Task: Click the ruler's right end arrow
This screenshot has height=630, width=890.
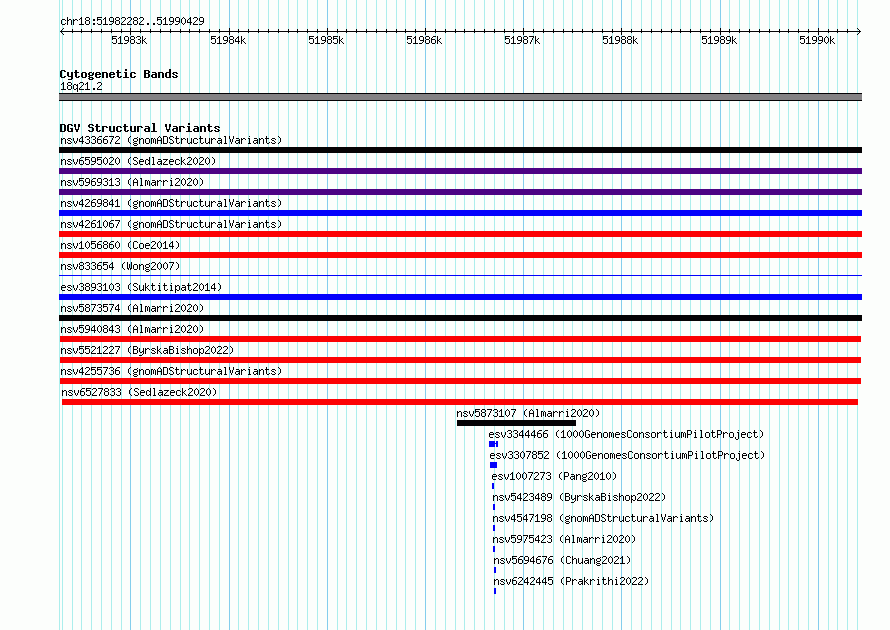Action: tap(859, 31)
